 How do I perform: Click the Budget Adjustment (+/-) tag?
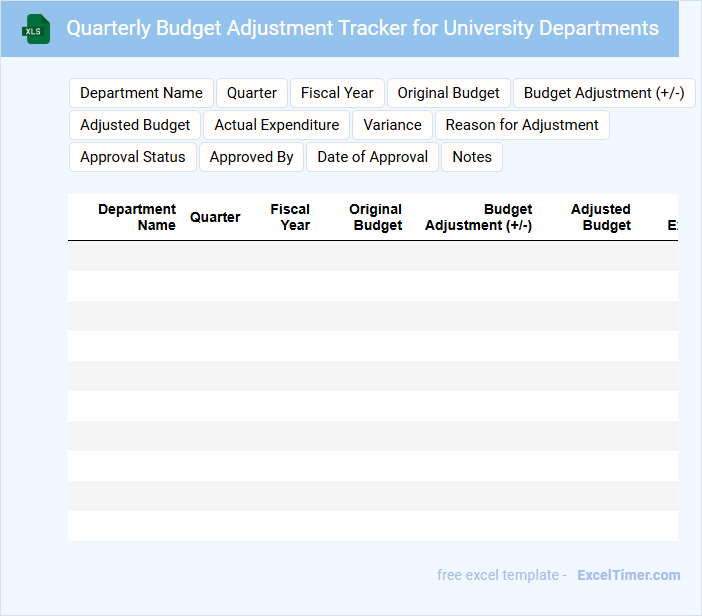(604, 93)
